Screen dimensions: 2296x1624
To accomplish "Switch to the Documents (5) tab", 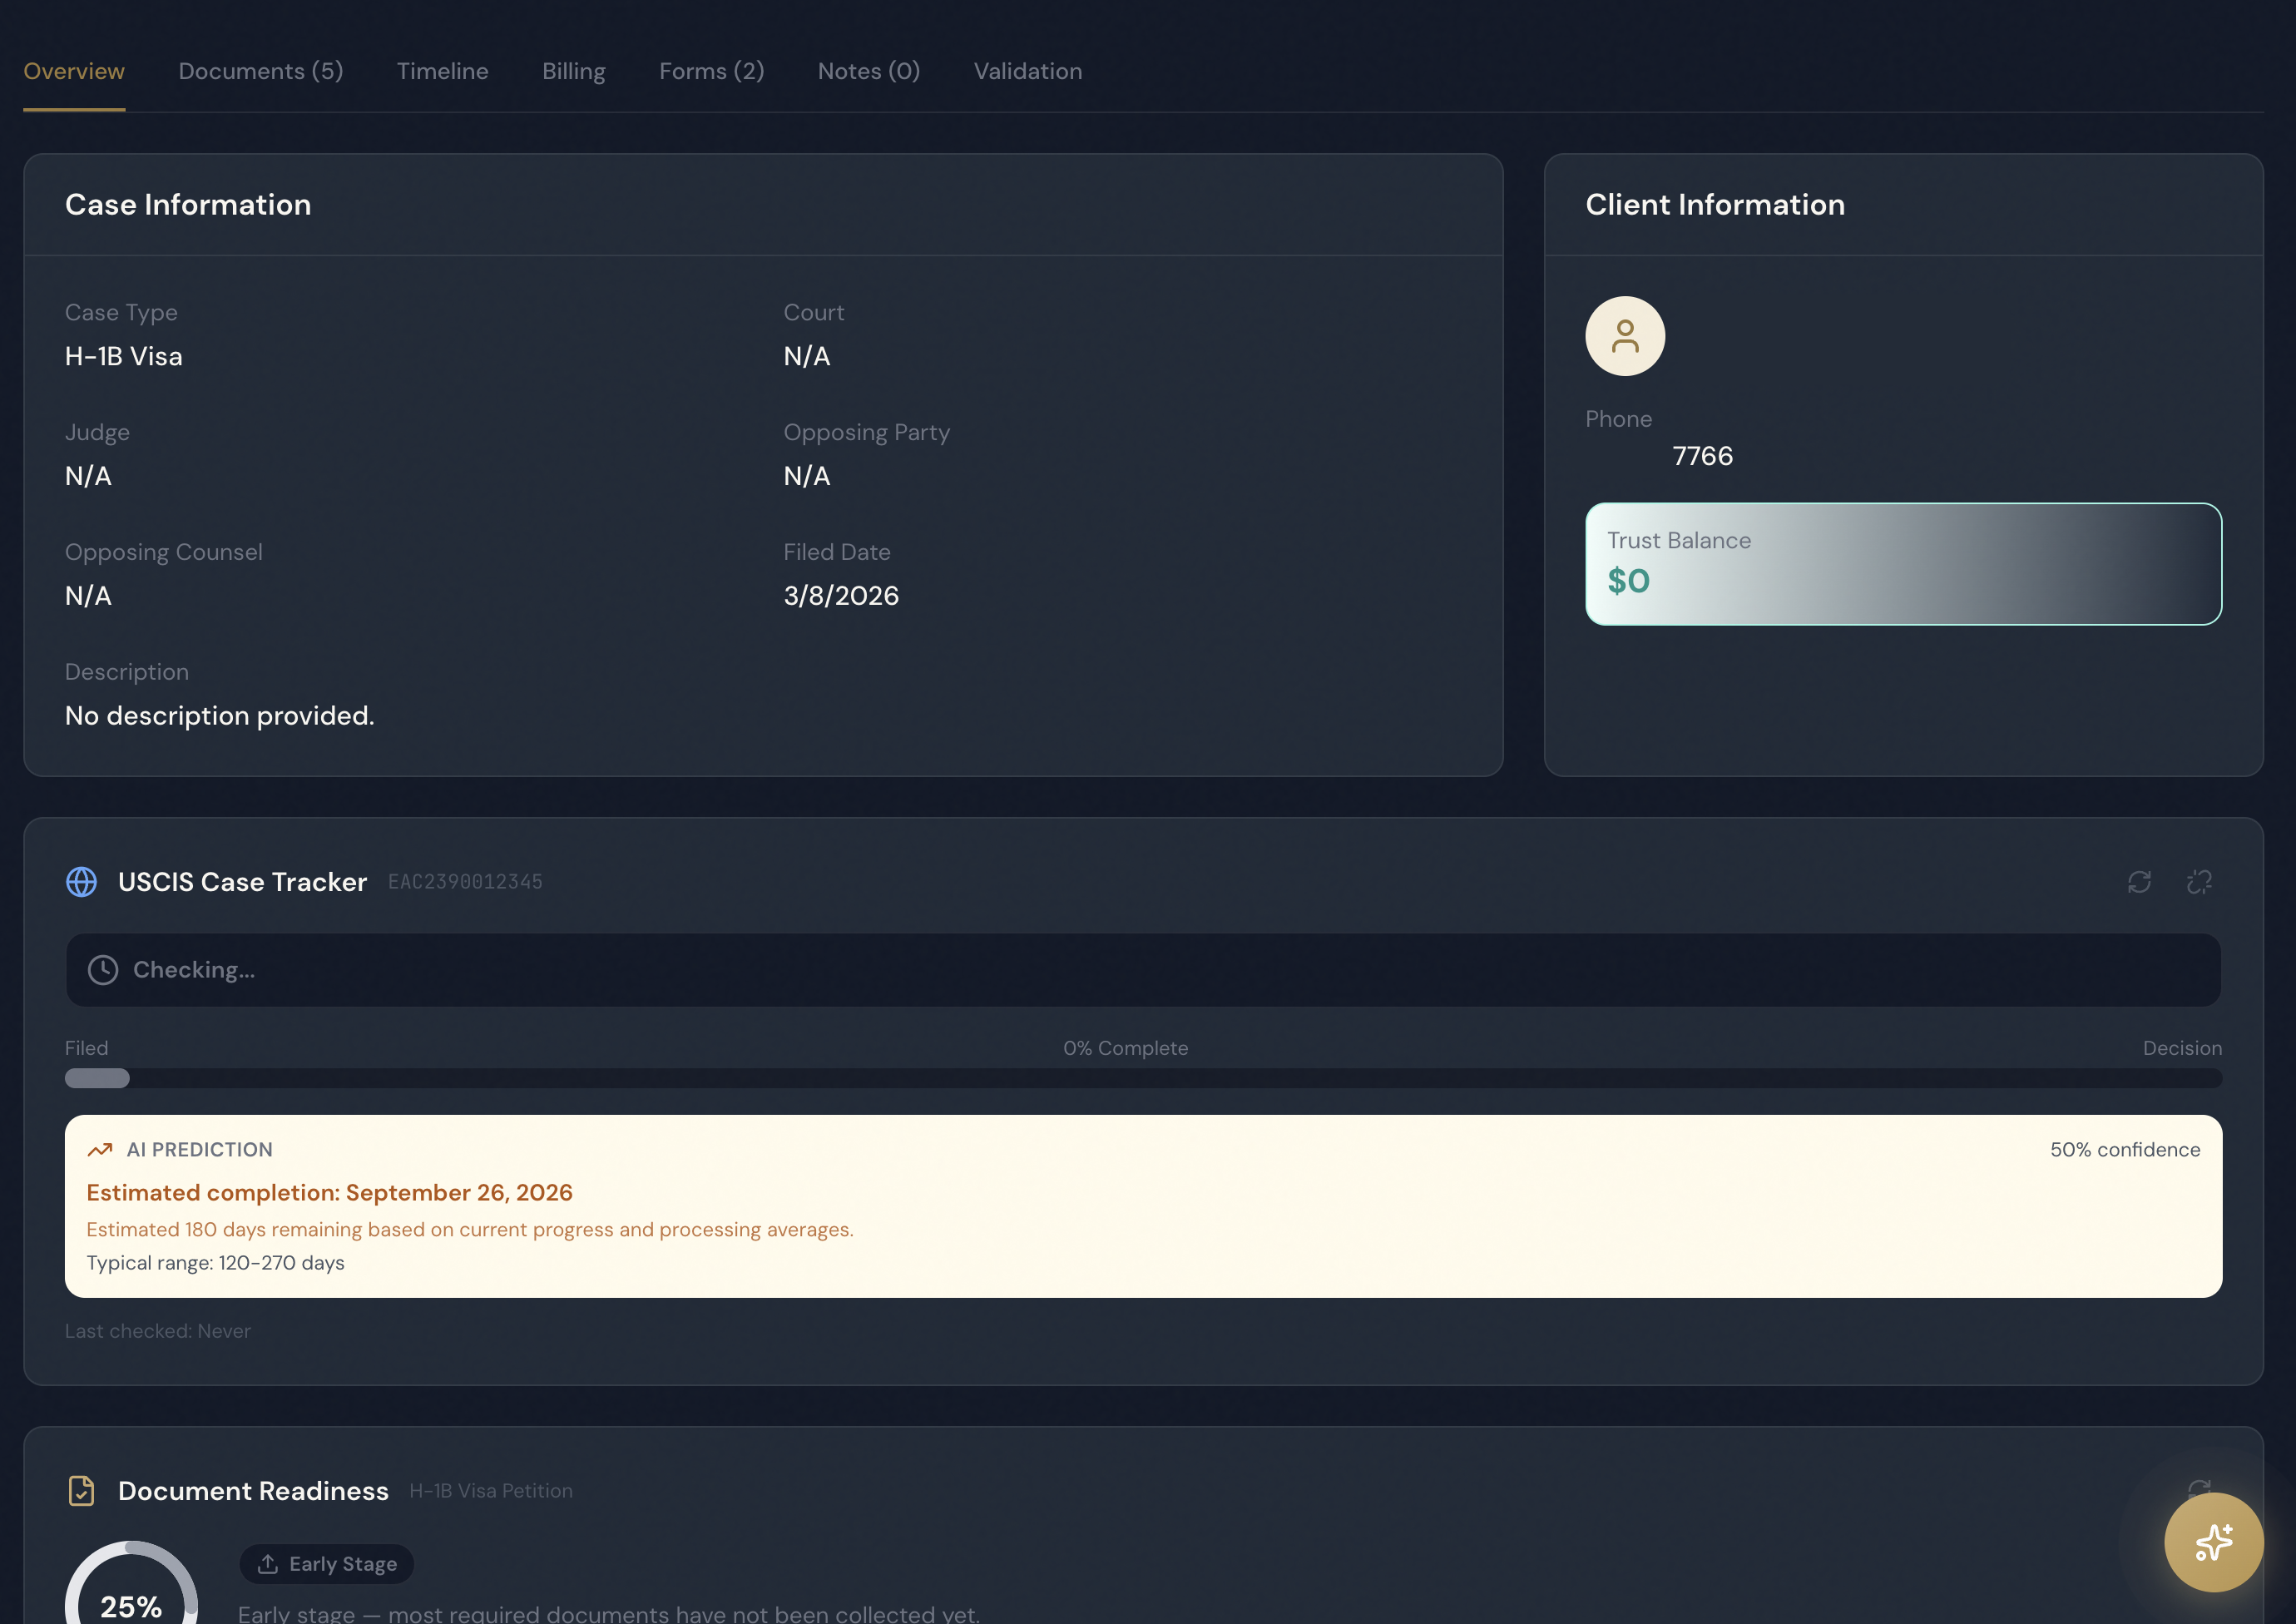I will (x=261, y=71).
